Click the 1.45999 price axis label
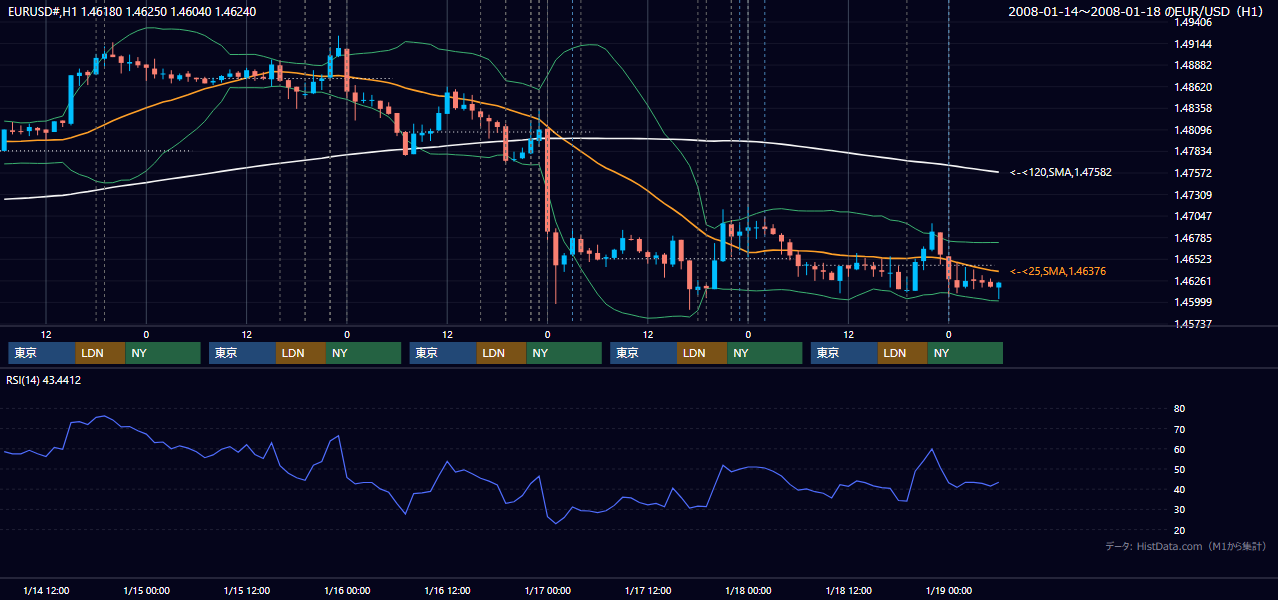This screenshot has height=600, width=1278. click(1192, 302)
